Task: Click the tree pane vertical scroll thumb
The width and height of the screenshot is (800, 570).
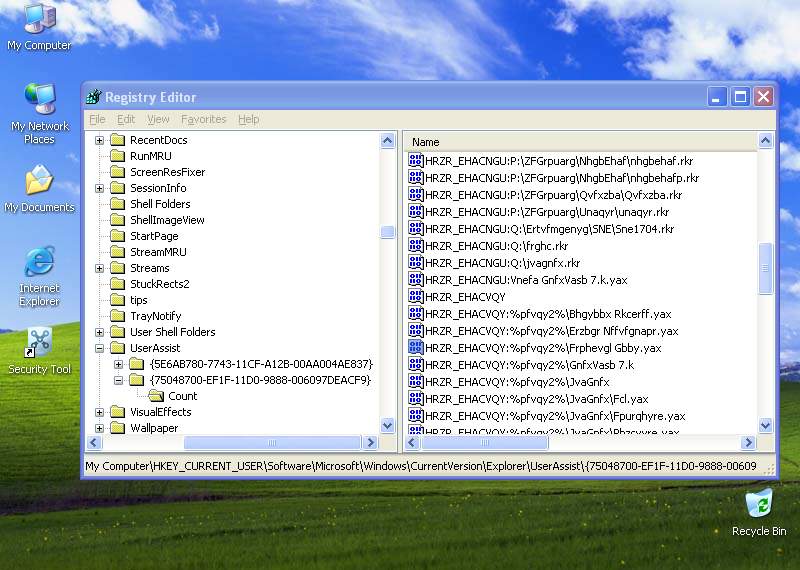Action: (x=388, y=232)
